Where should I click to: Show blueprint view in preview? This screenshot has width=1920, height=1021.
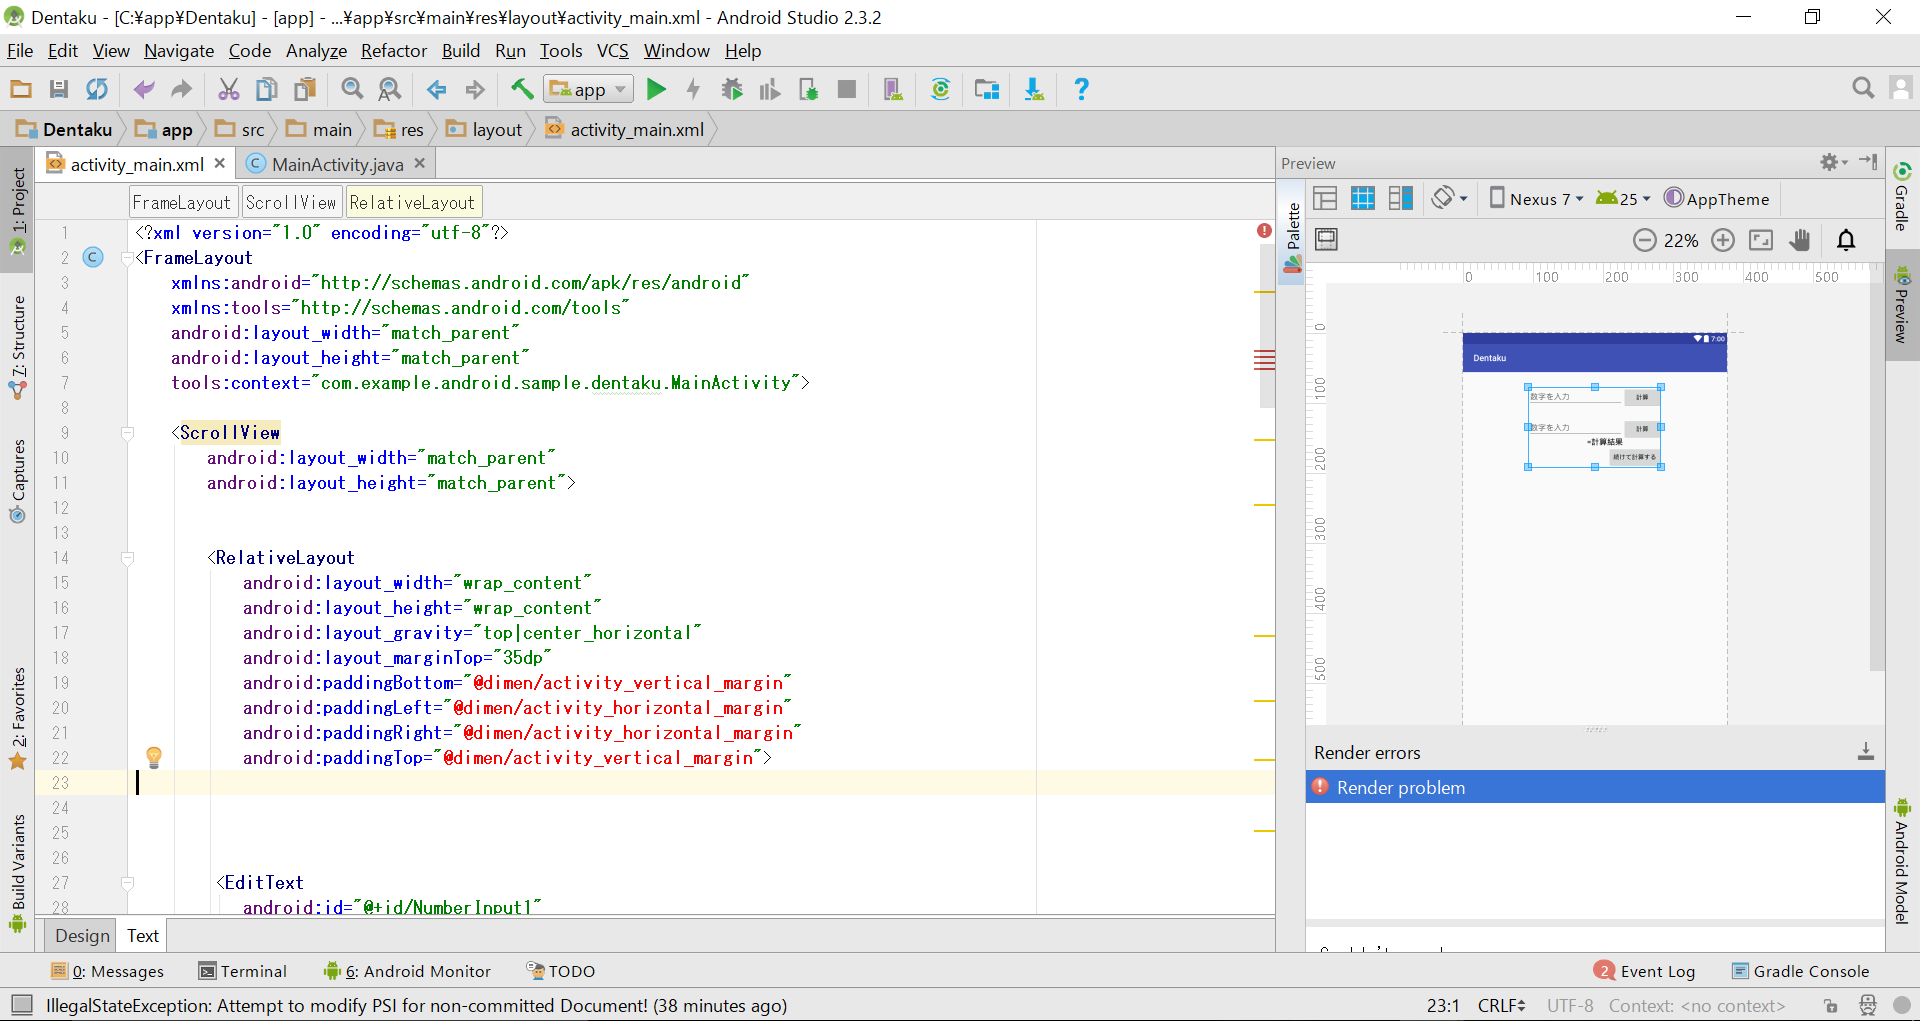[x=1363, y=198]
